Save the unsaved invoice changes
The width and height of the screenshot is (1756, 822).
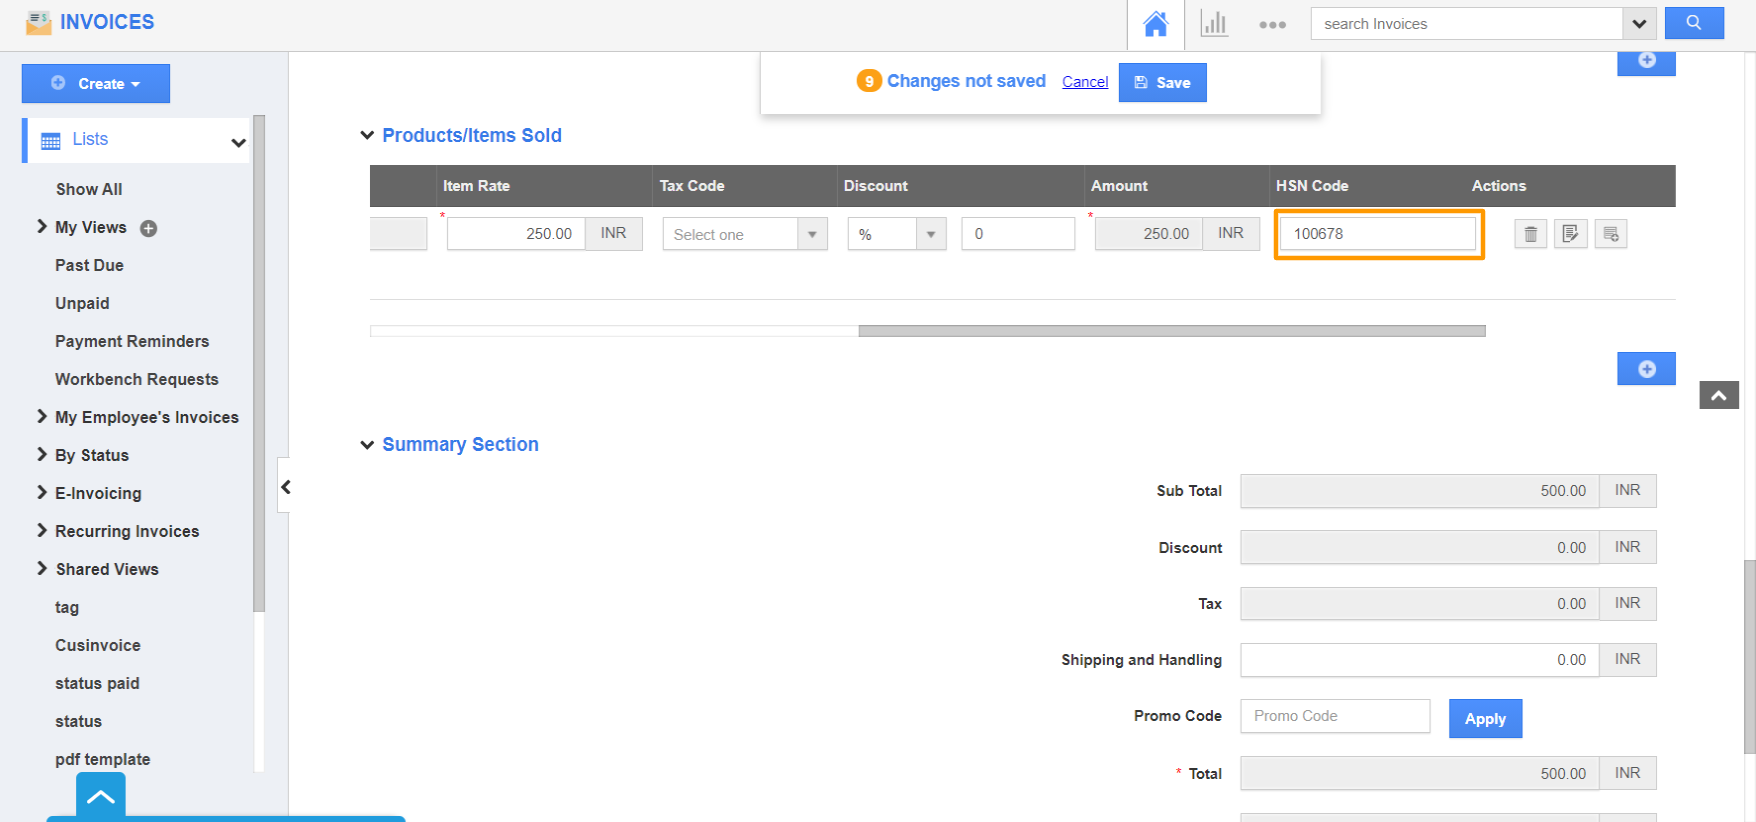(x=1162, y=83)
